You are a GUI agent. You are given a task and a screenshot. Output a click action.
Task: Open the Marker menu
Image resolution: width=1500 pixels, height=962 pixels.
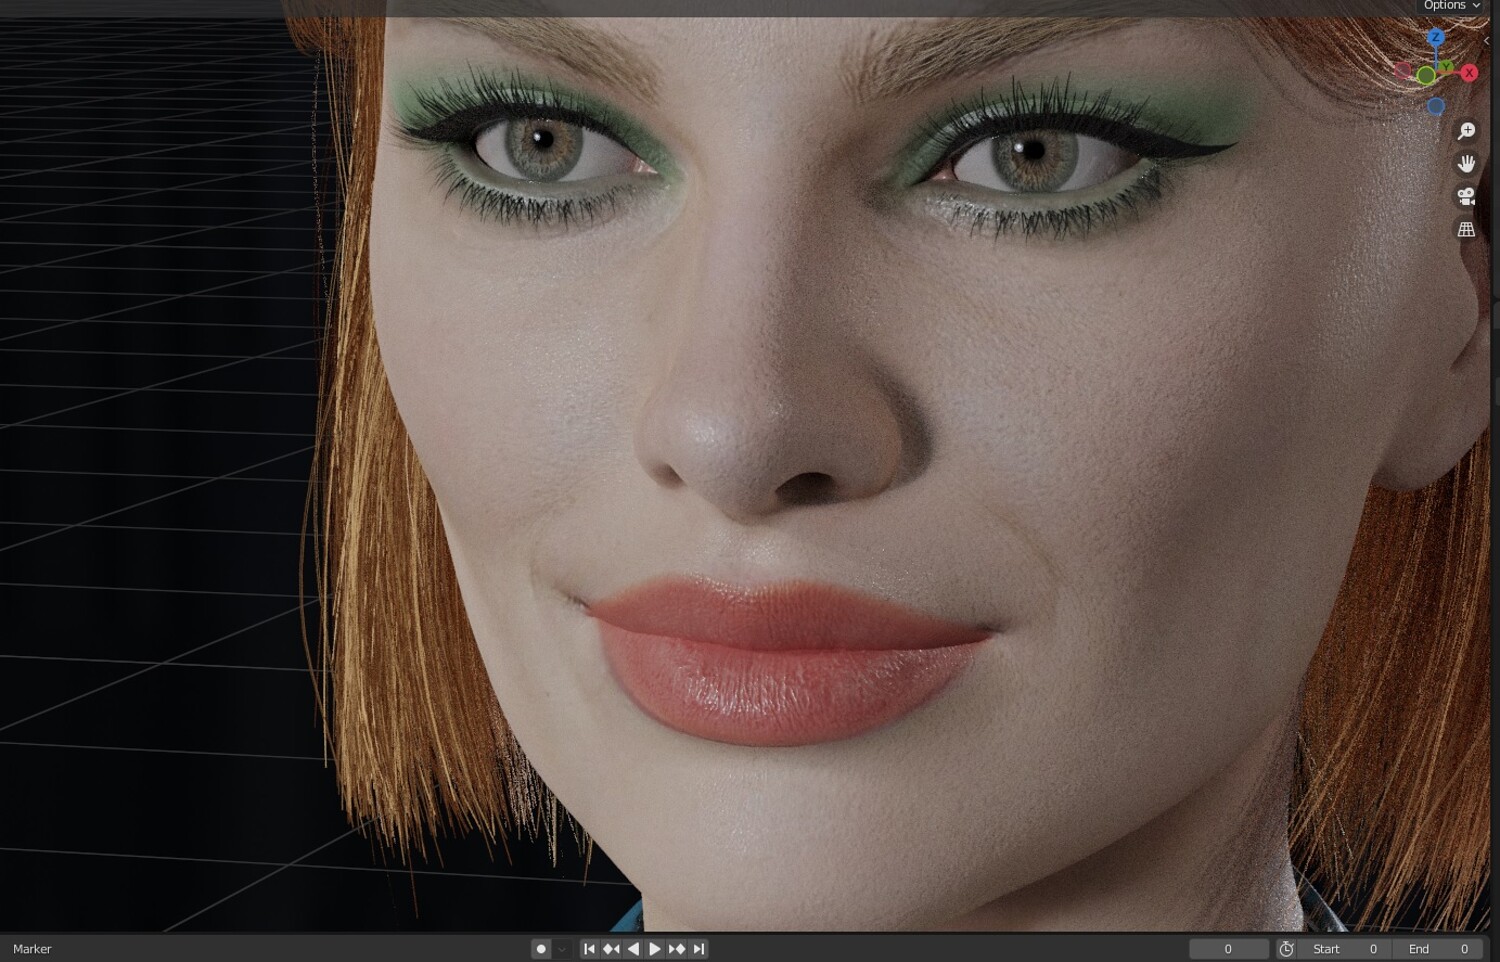32,949
